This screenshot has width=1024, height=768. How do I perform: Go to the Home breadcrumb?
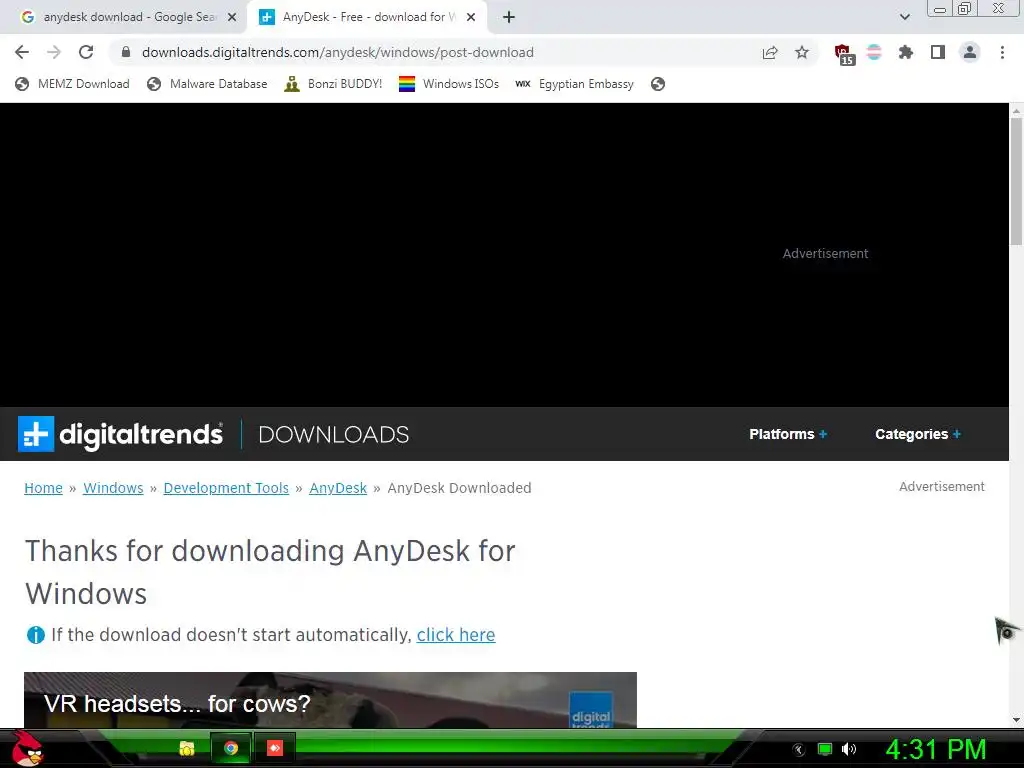click(43, 488)
